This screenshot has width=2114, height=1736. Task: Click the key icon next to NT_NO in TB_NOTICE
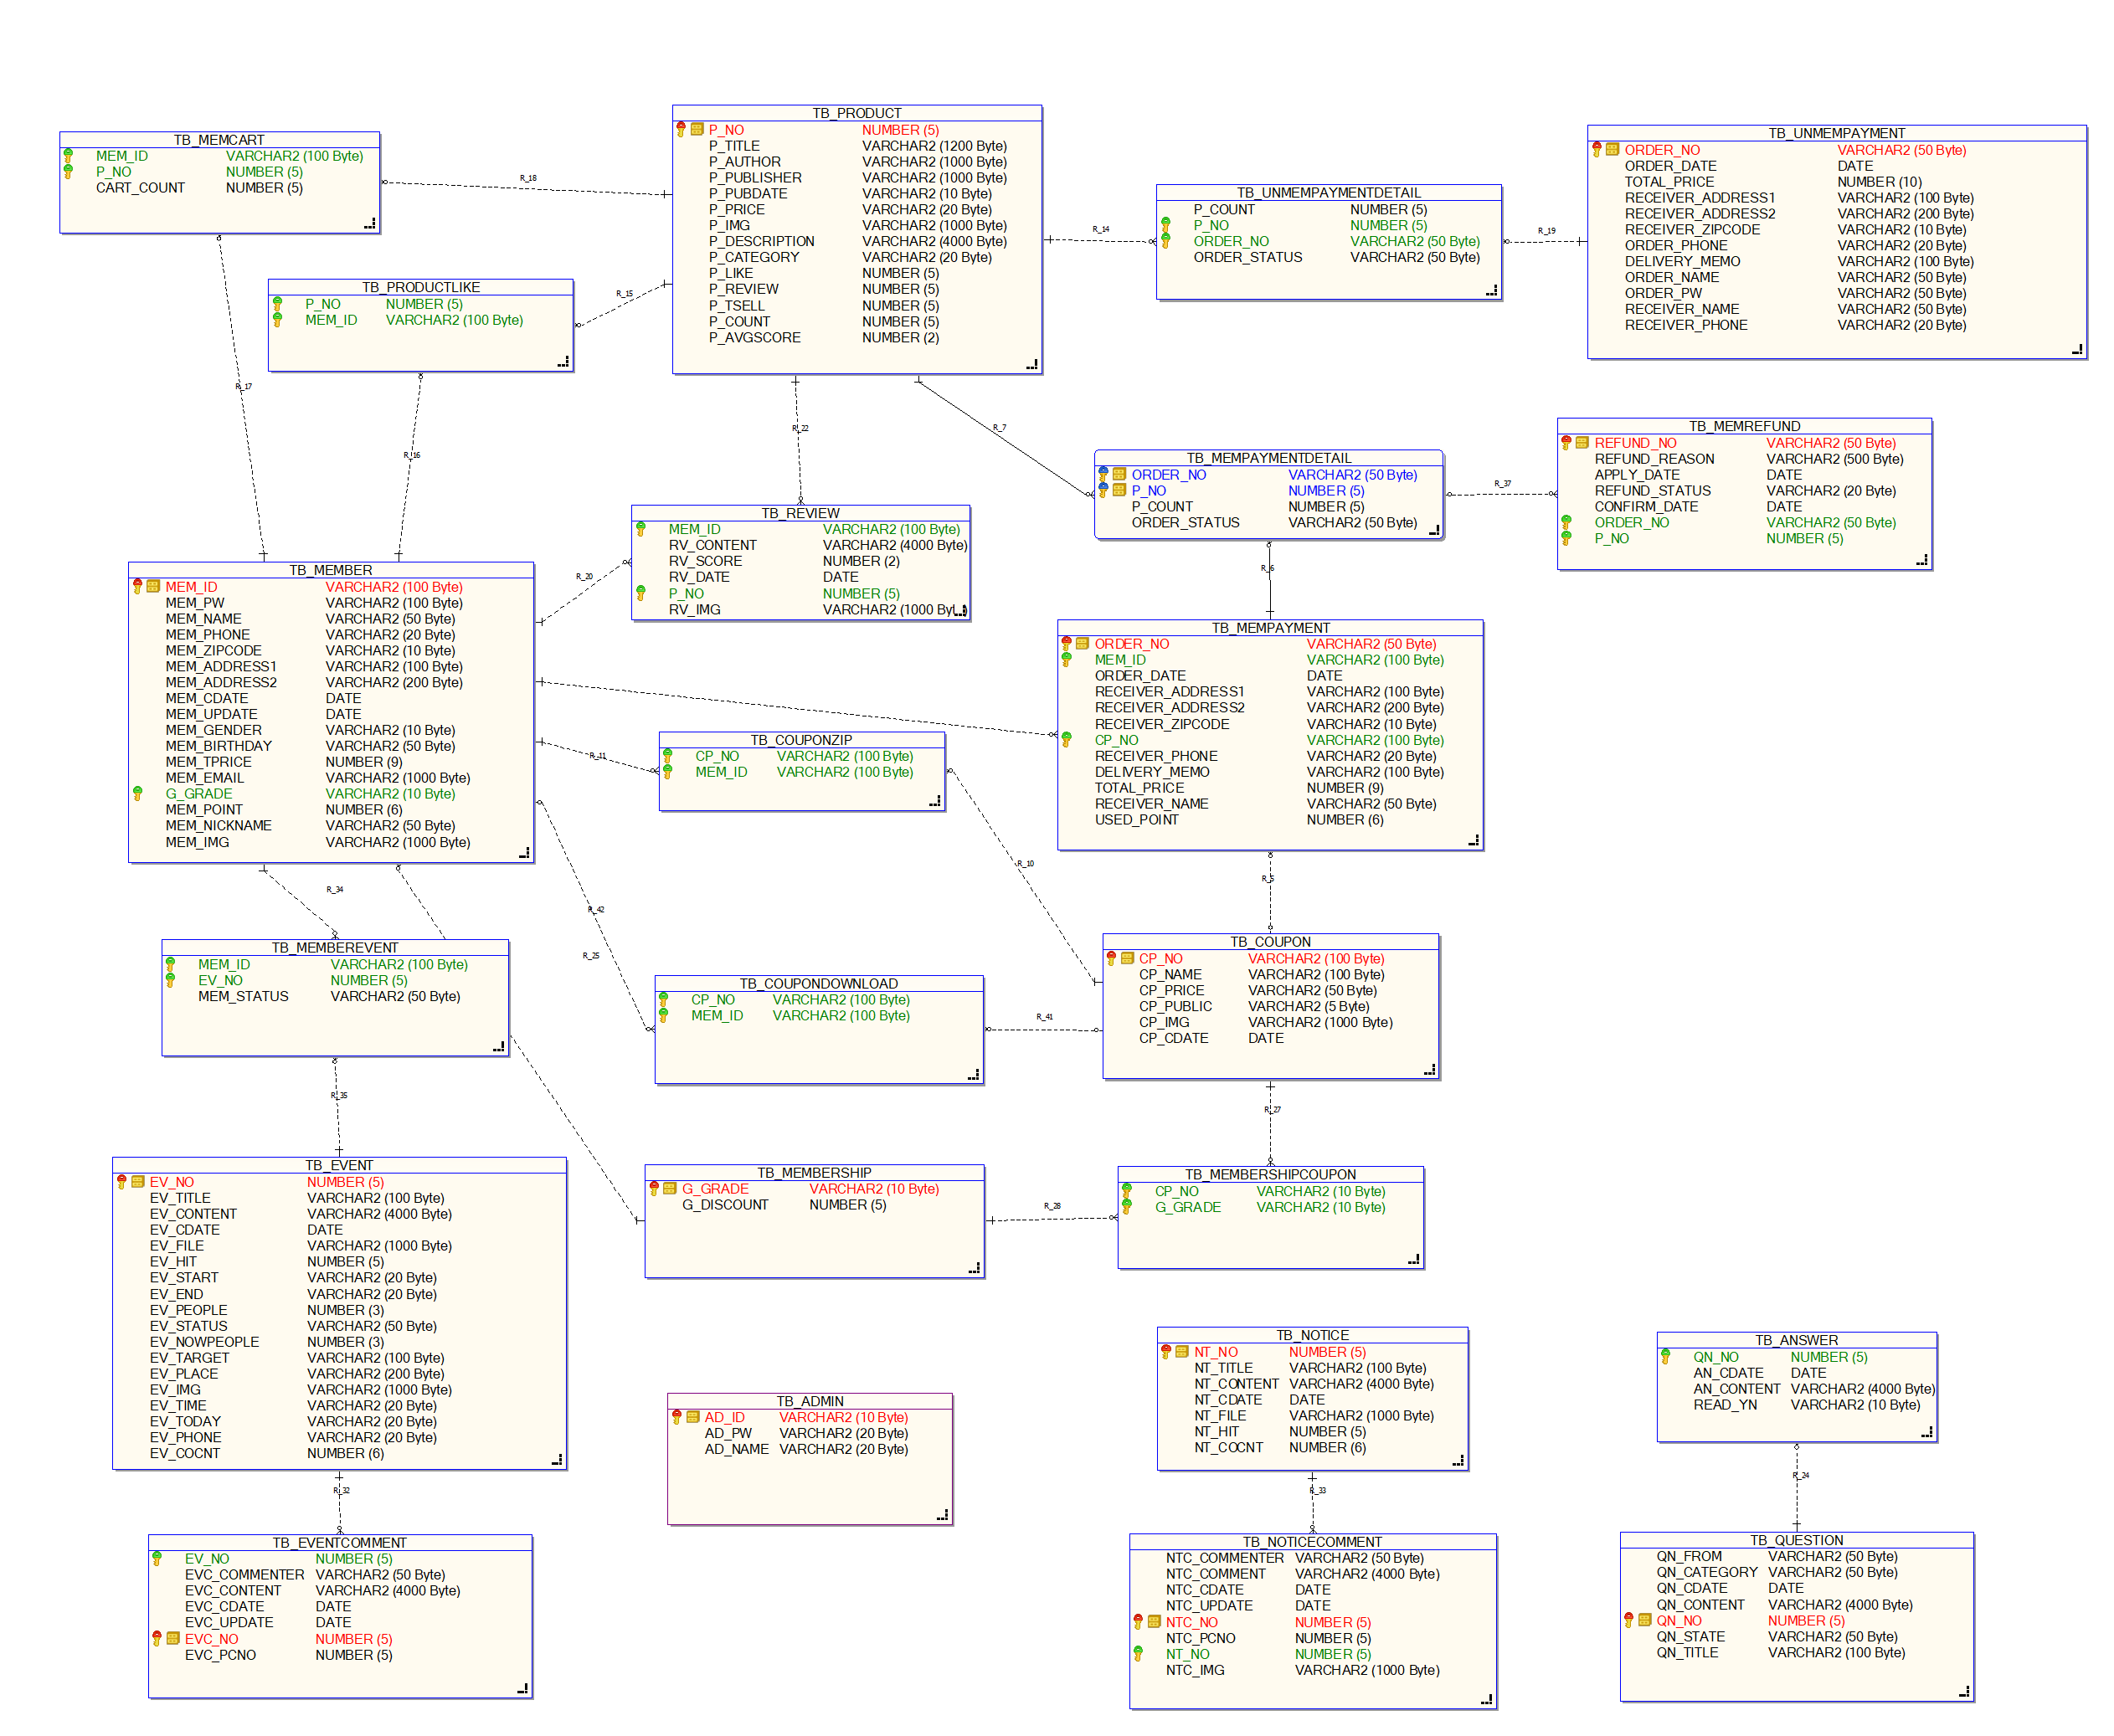click(1166, 1351)
